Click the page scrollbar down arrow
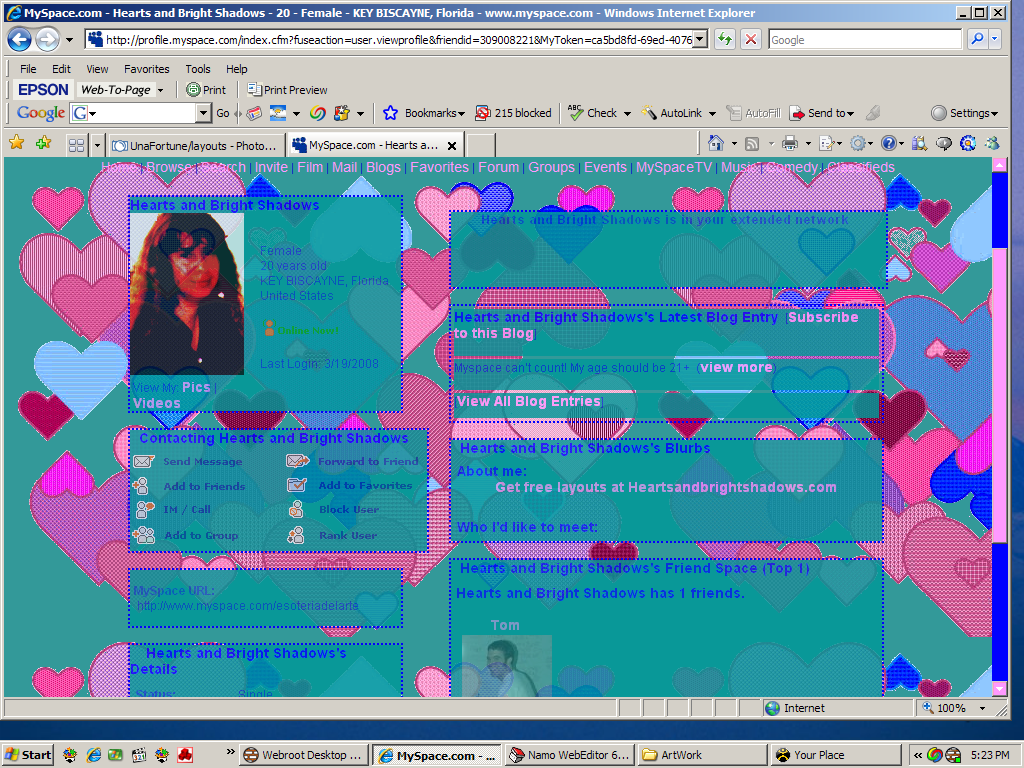This screenshot has height=768, width=1024. (x=999, y=688)
